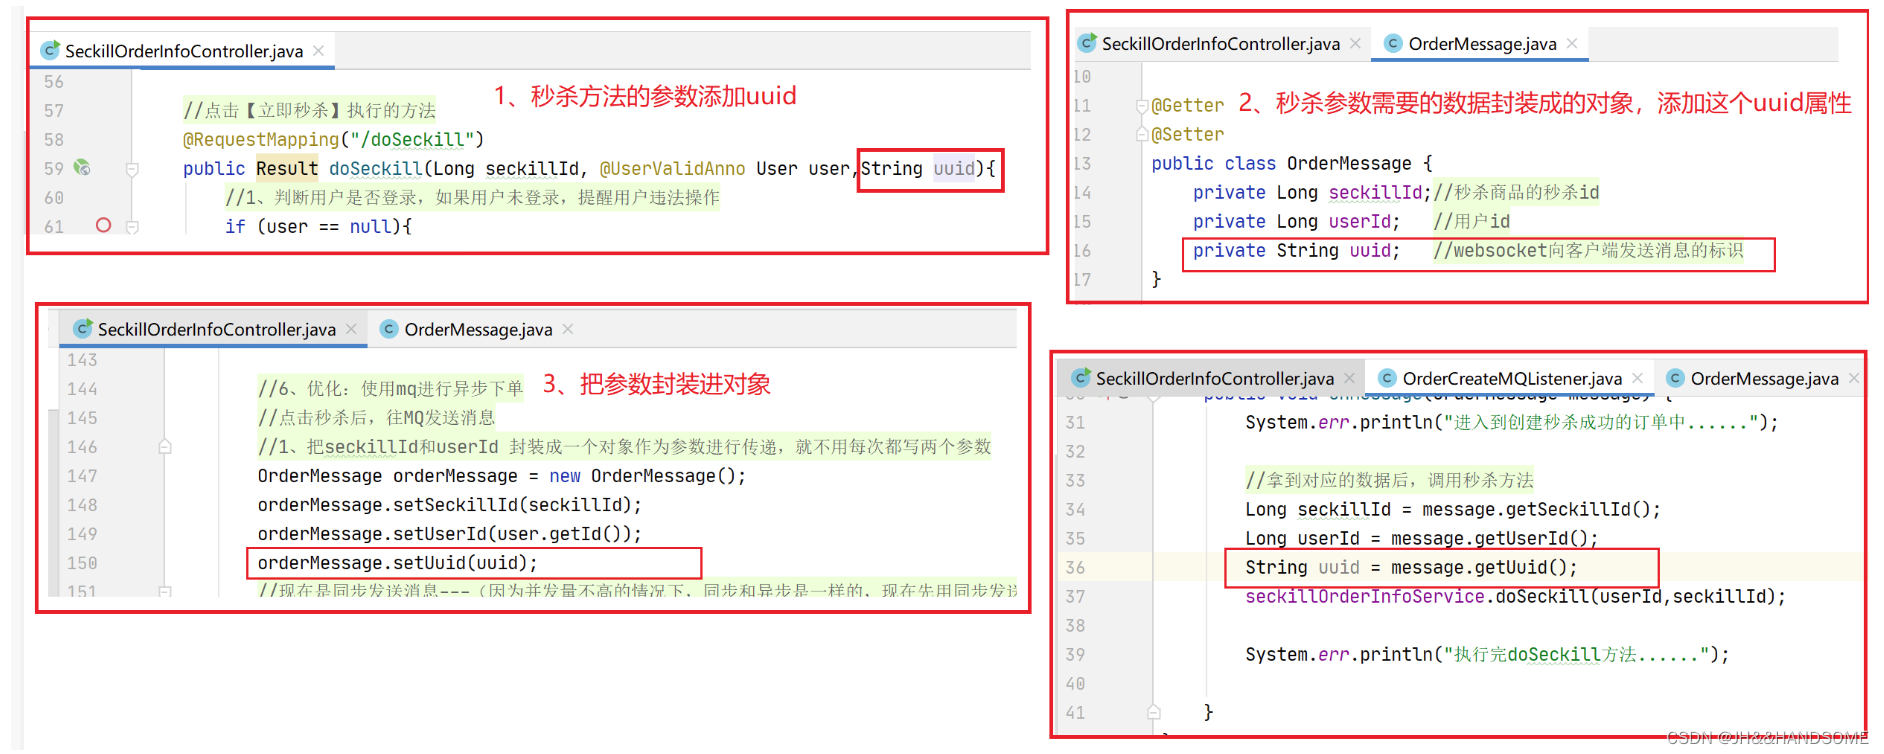Click "Long seckillId = message.getSeckillId();" line
This screenshot has width=1884, height=754.
(x=1452, y=509)
